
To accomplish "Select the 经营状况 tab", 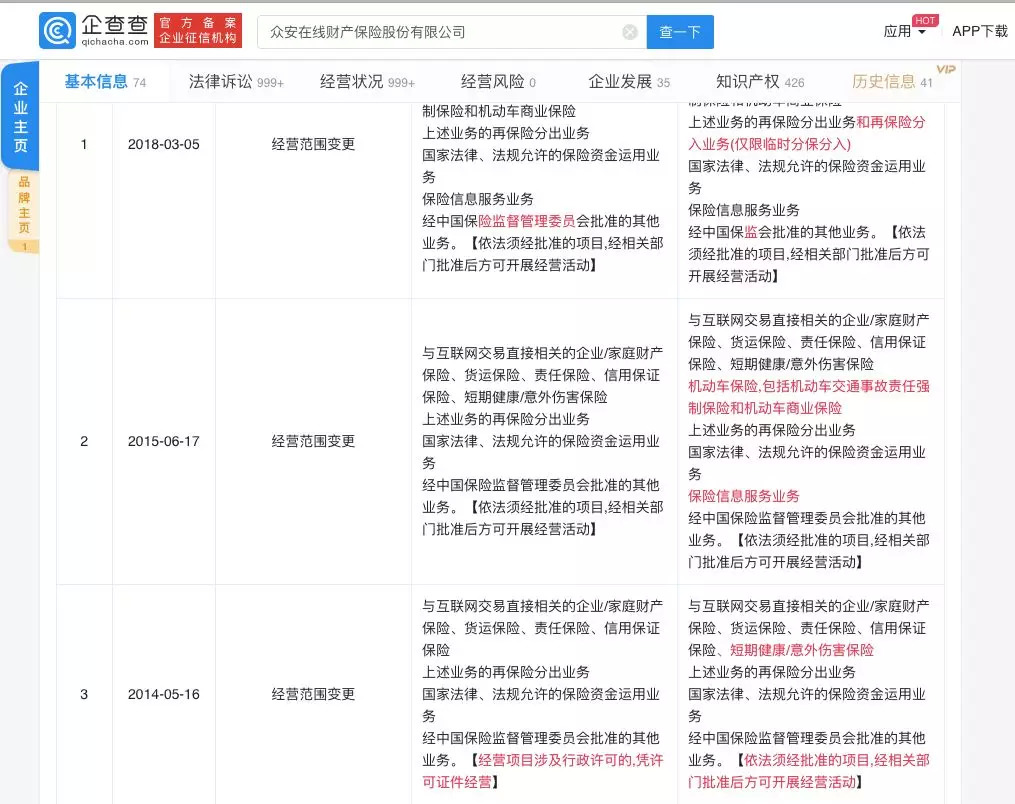I will (367, 82).
